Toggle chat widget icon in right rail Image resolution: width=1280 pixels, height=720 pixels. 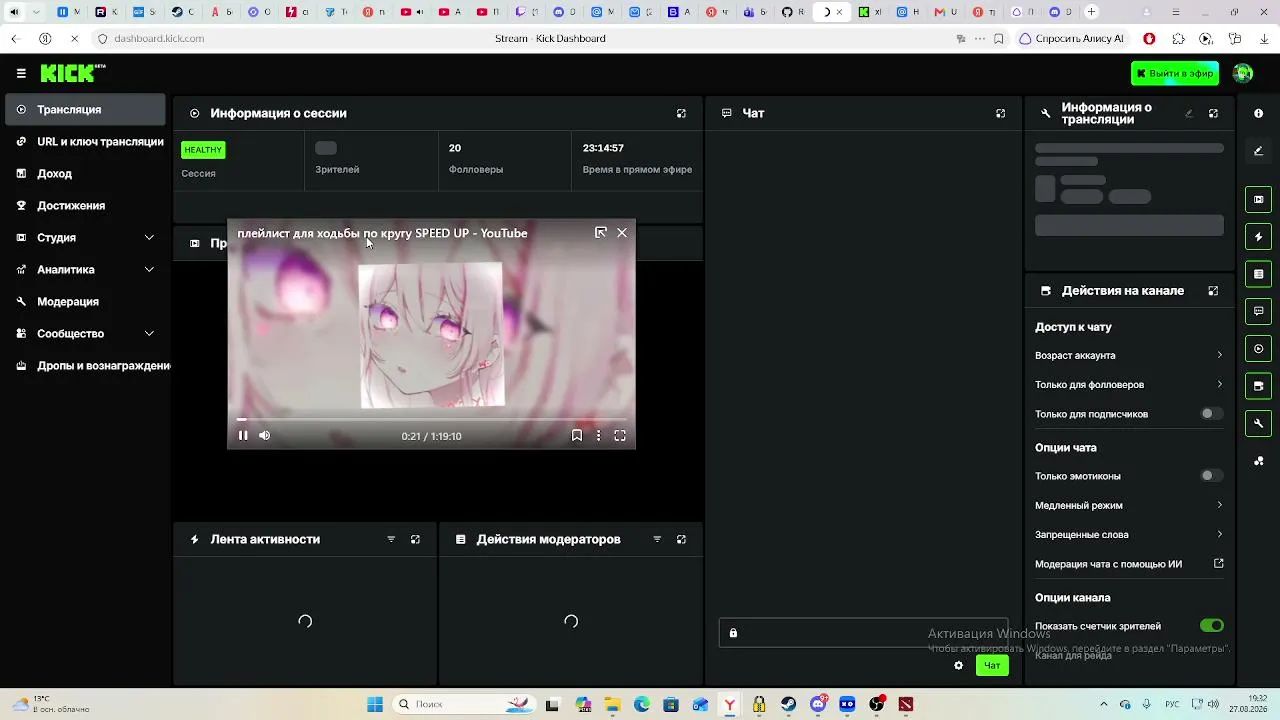click(x=1259, y=311)
